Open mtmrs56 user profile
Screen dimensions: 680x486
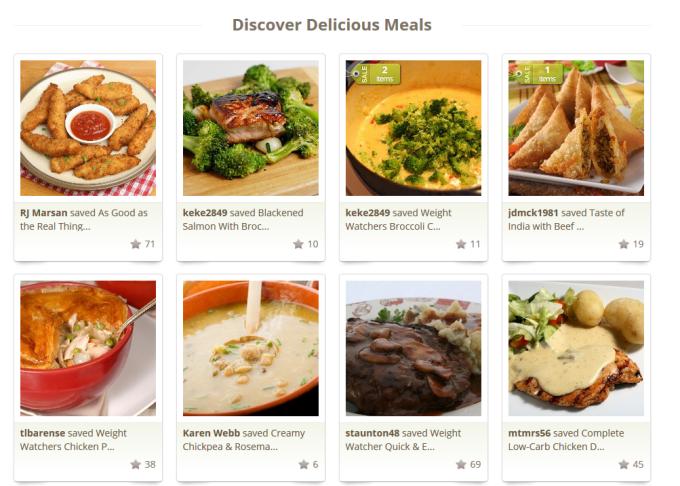pyautogui.click(x=529, y=433)
